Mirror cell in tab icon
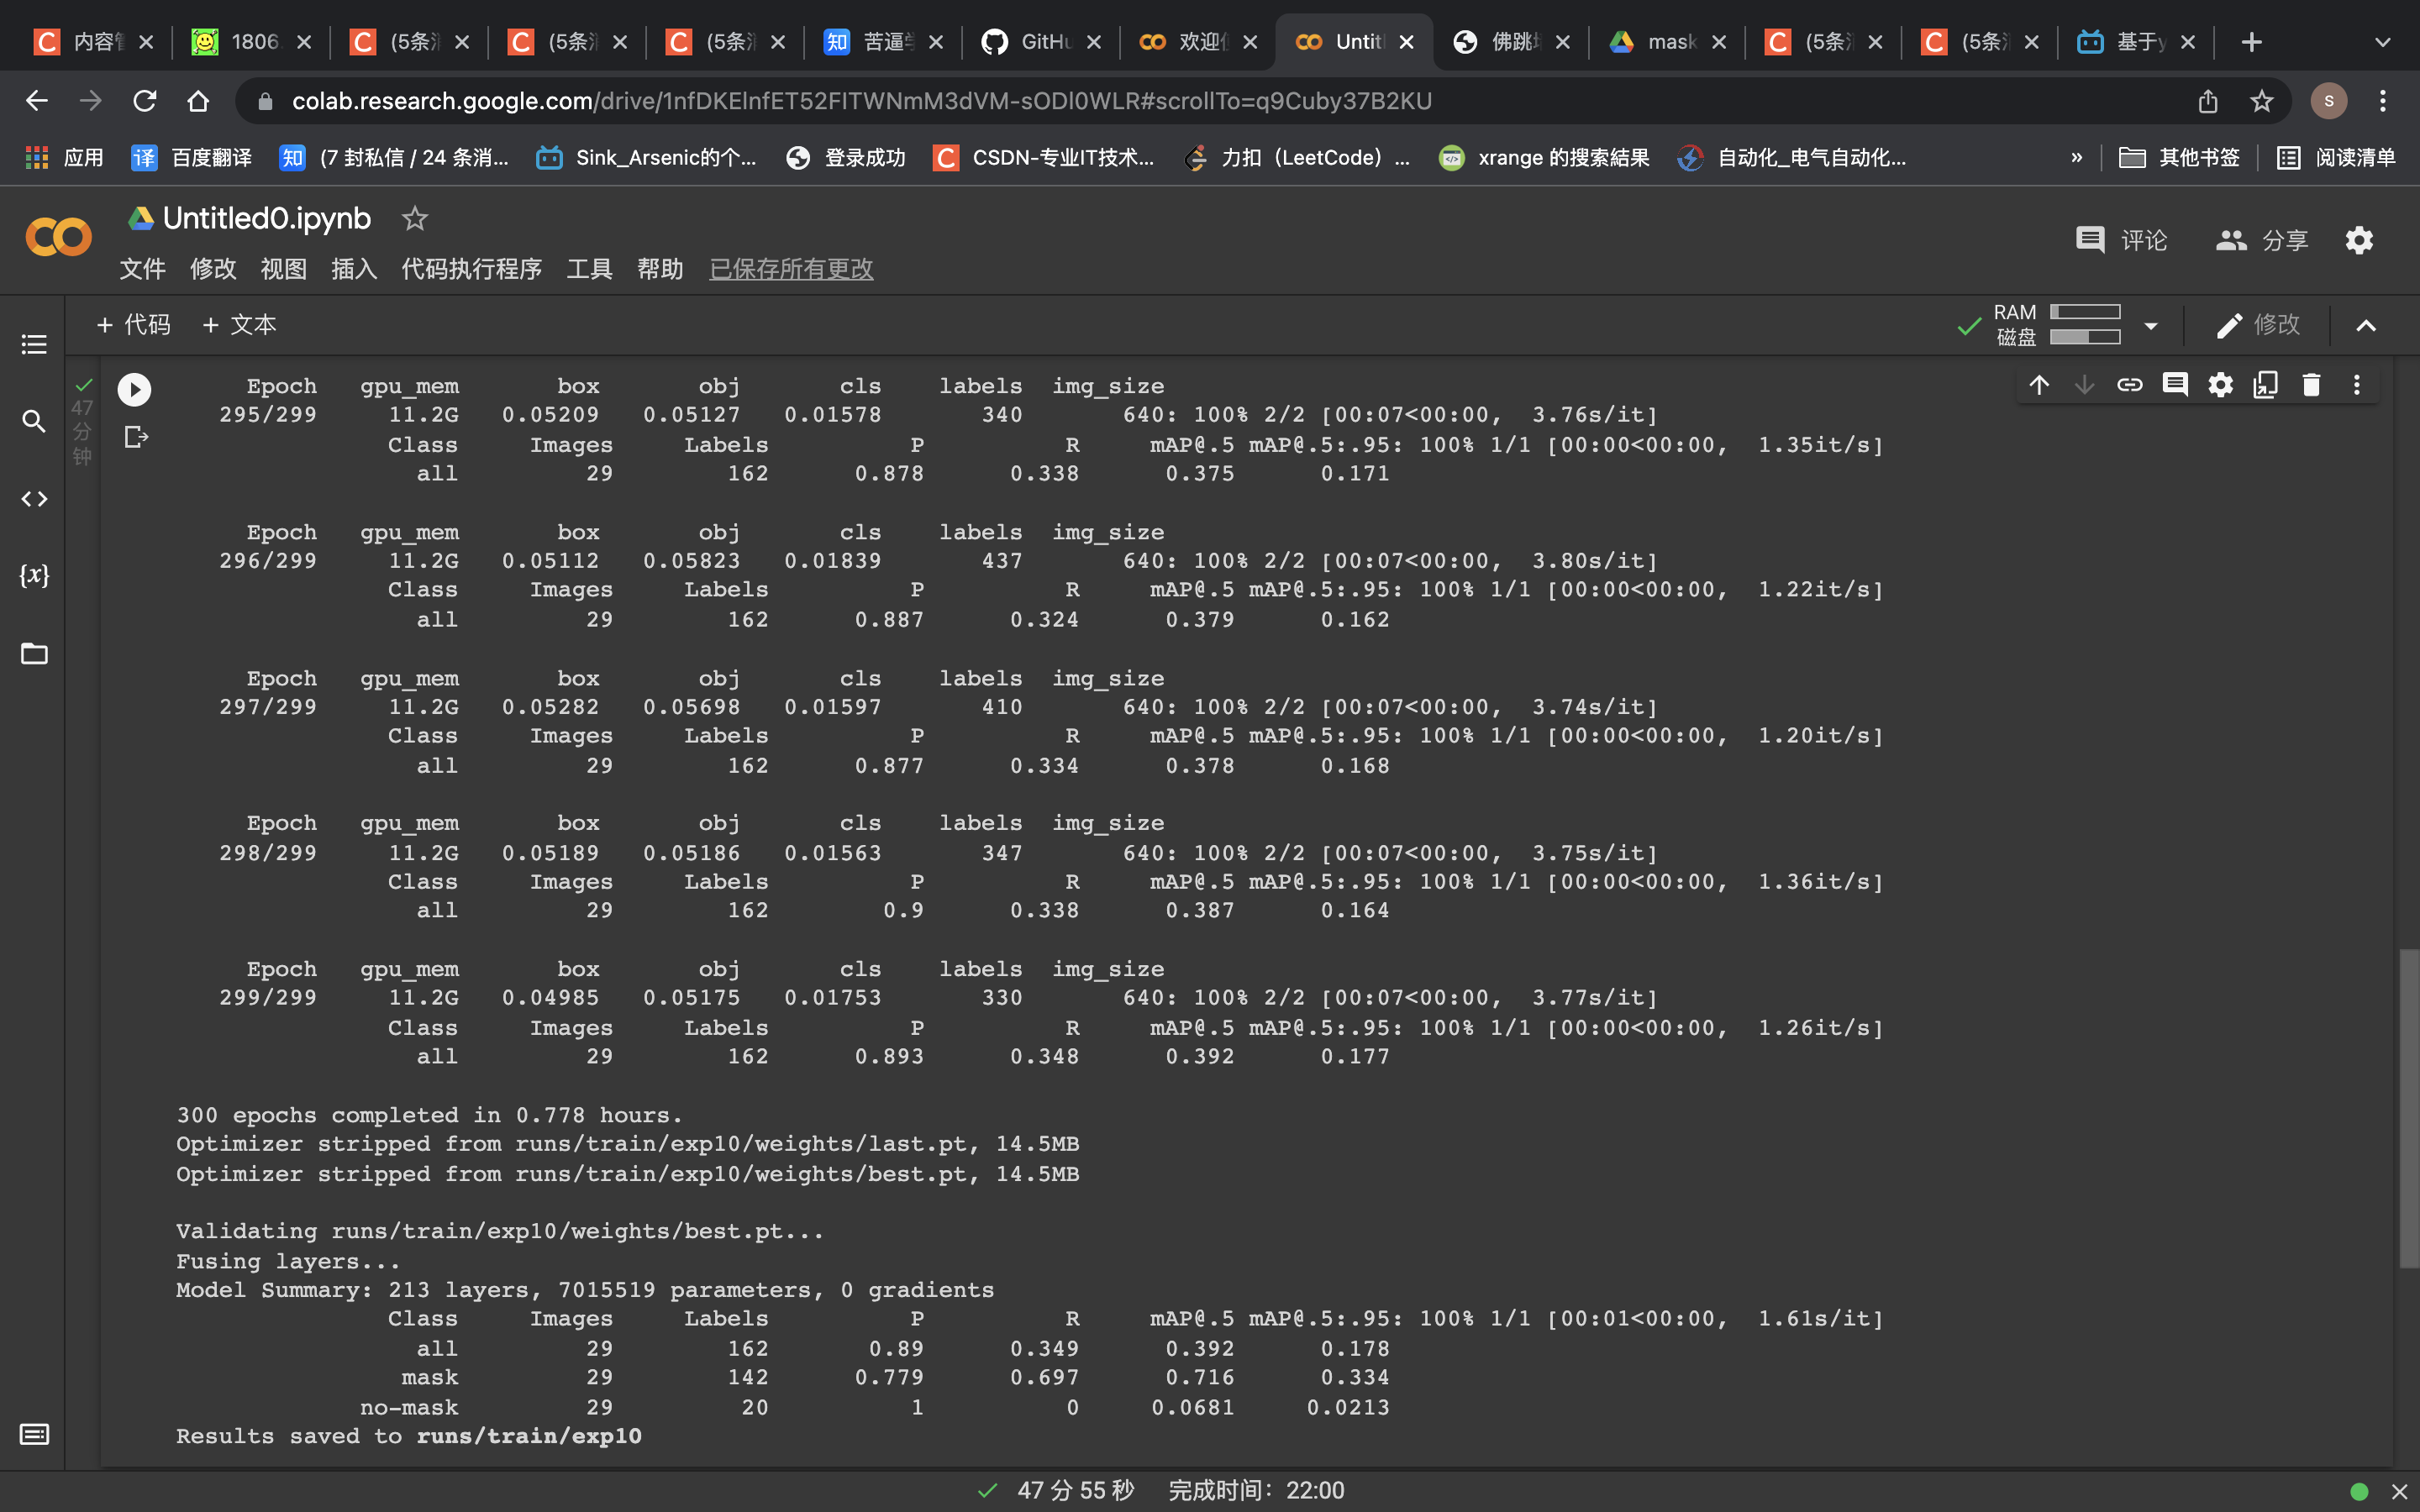Screen dimensions: 2420x1512 click(x=2266, y=385)
